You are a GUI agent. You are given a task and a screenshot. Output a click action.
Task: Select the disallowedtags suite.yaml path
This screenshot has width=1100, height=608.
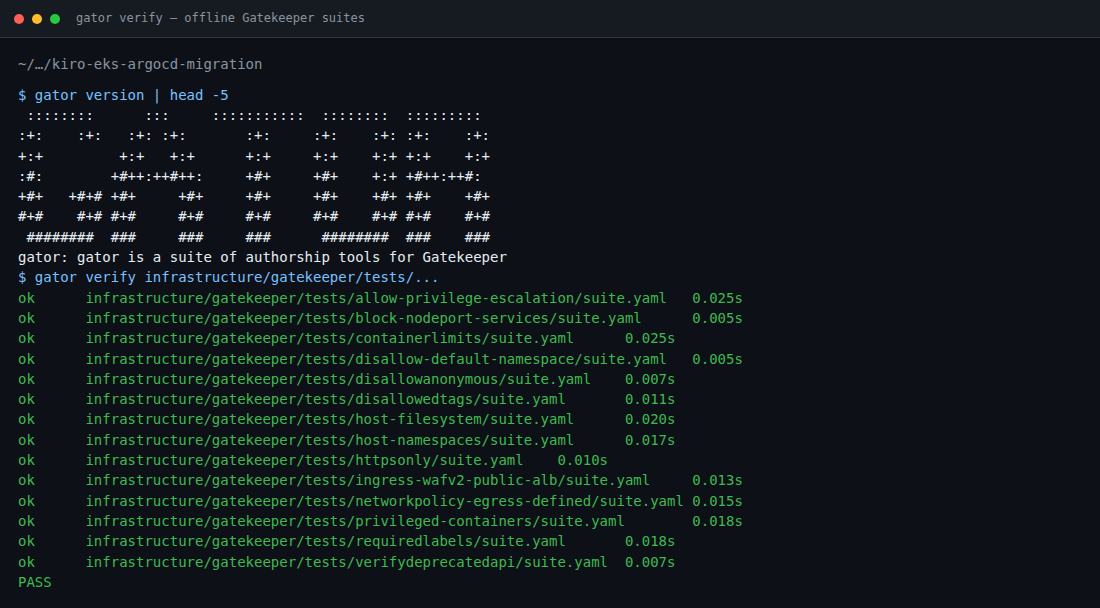tap(326, 400)
